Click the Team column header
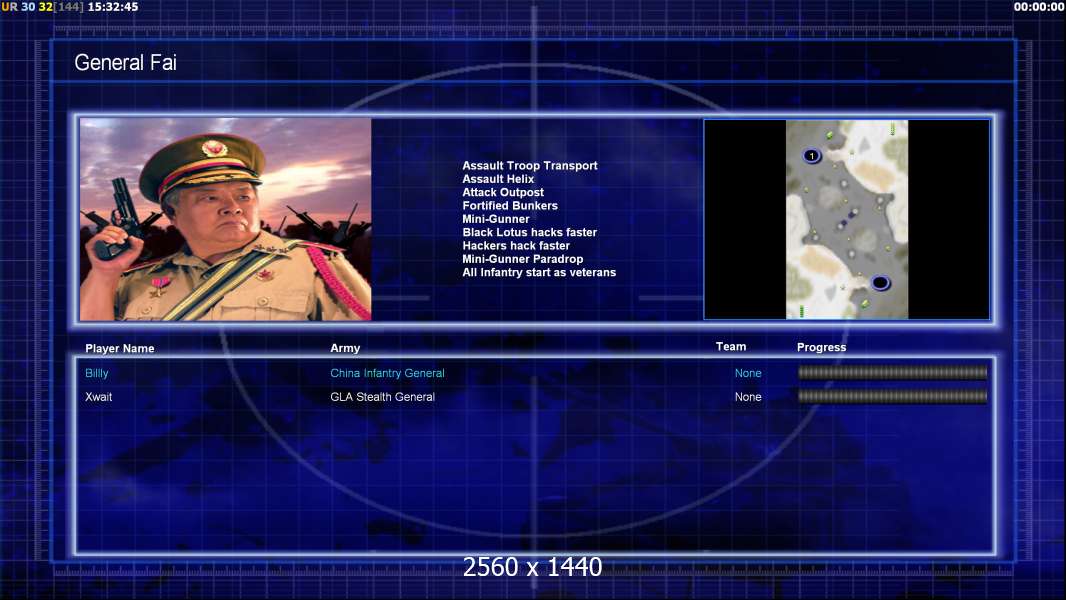1066x600 pixels. pyautogui.click(x=731, y=347)
